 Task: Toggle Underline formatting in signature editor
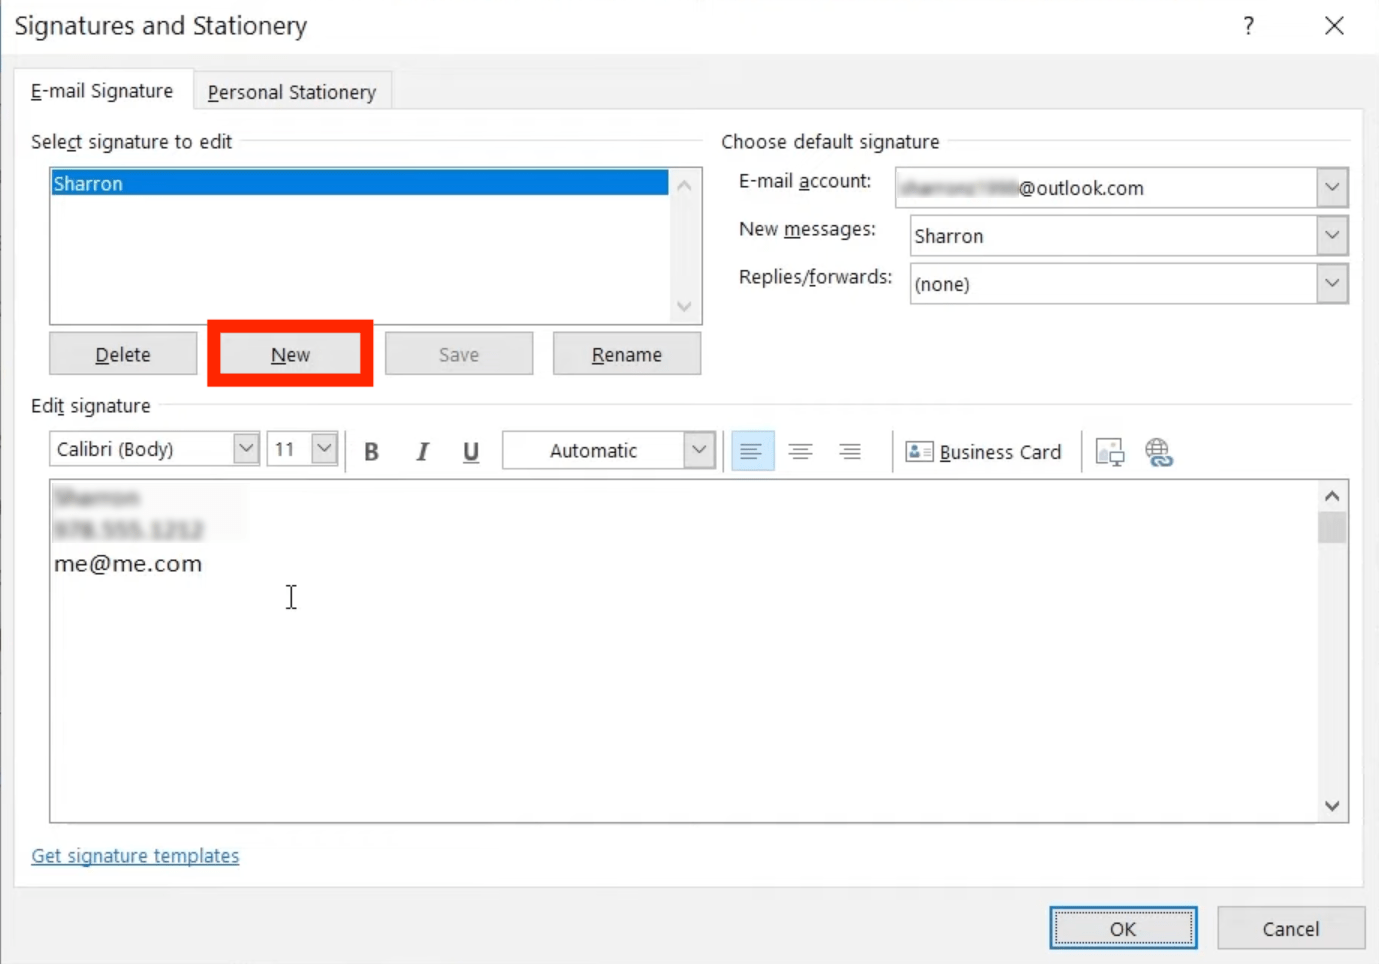(471, 451)
